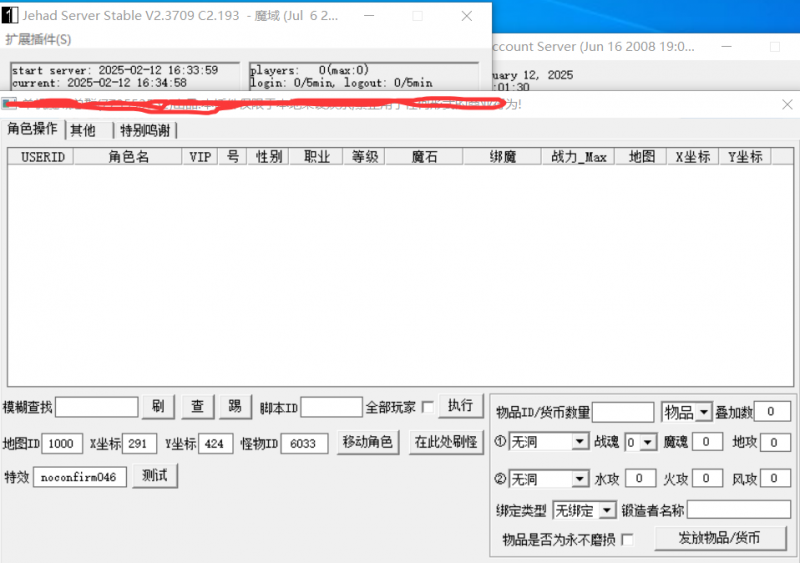
Task: Click the 性别 column header
Action: (268, 157)
